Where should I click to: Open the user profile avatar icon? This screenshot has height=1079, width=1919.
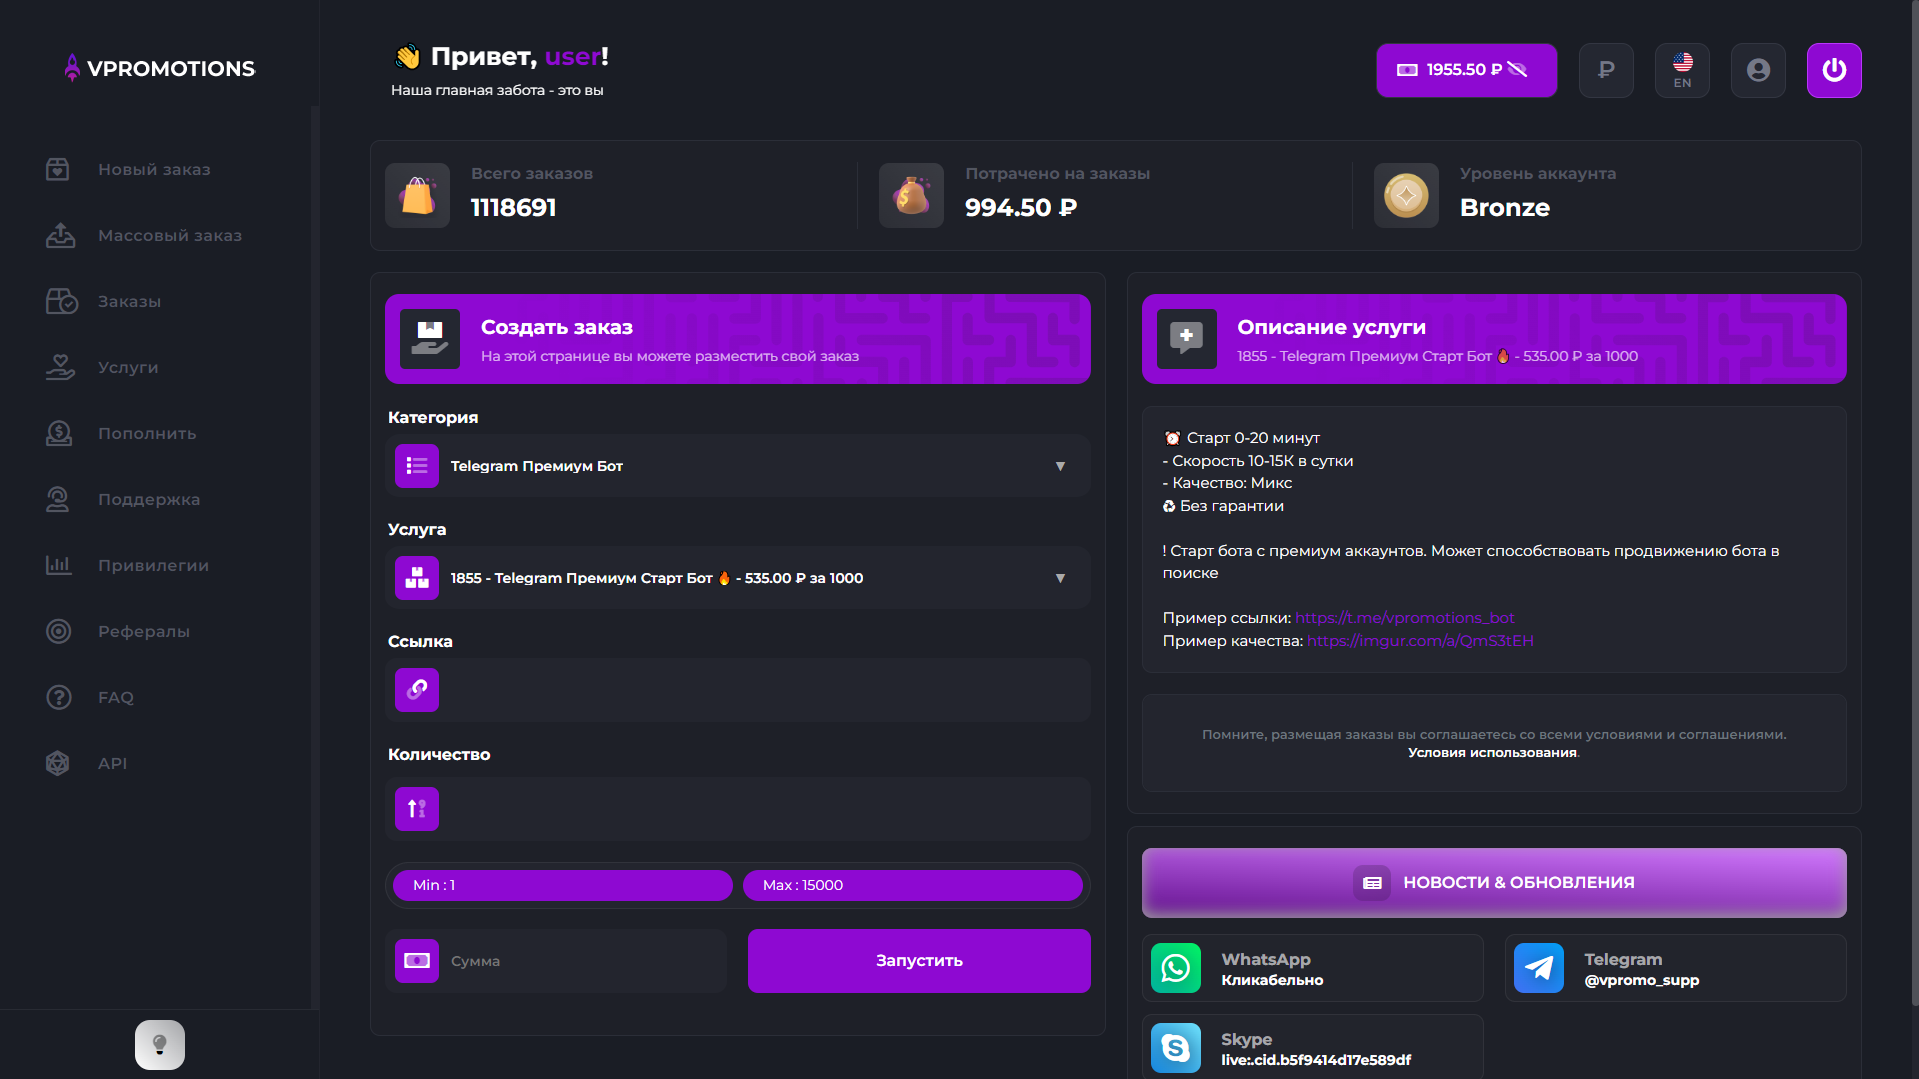click(1758, 70)
